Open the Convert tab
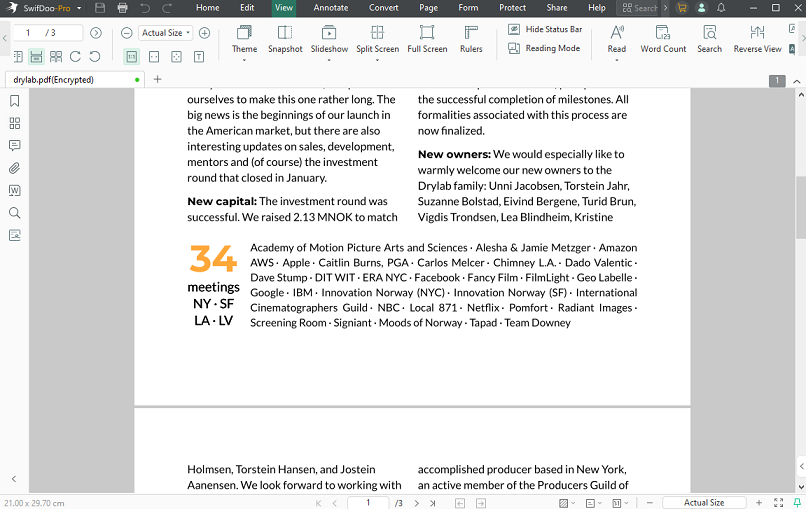This screenshot has width=806, height=509. point(383,8)
